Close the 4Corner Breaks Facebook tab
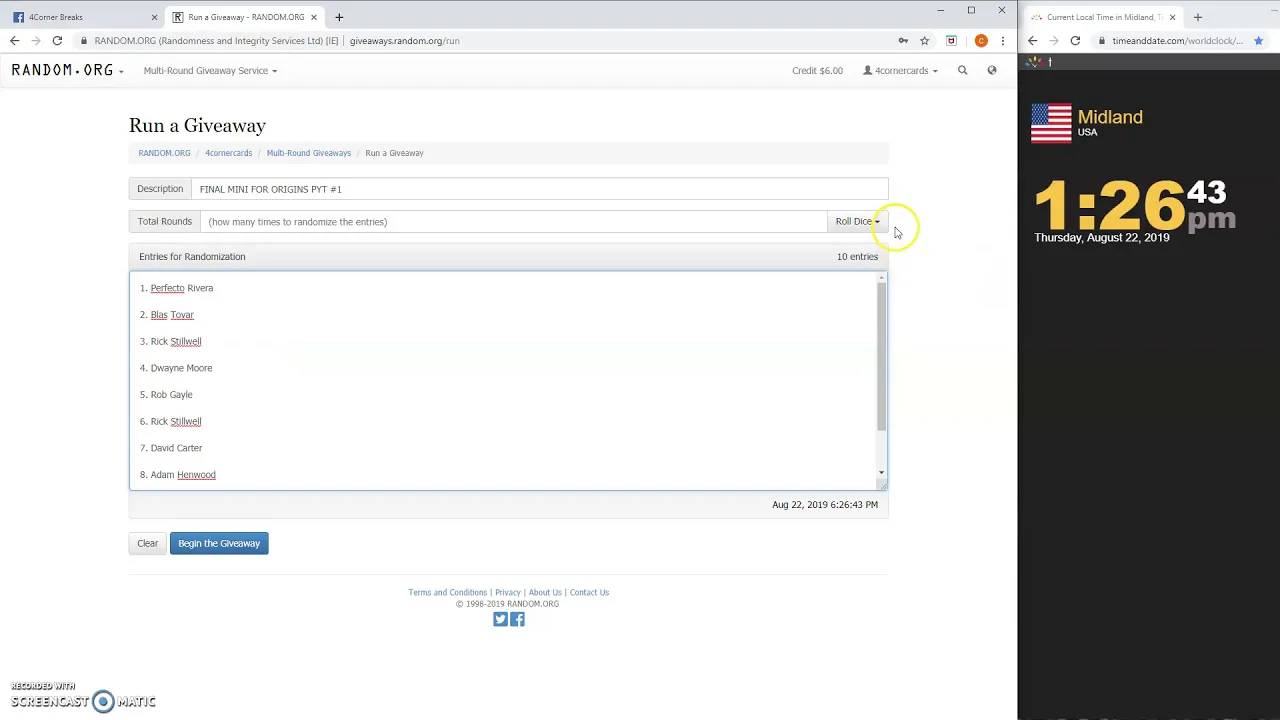 pos(155,17)
